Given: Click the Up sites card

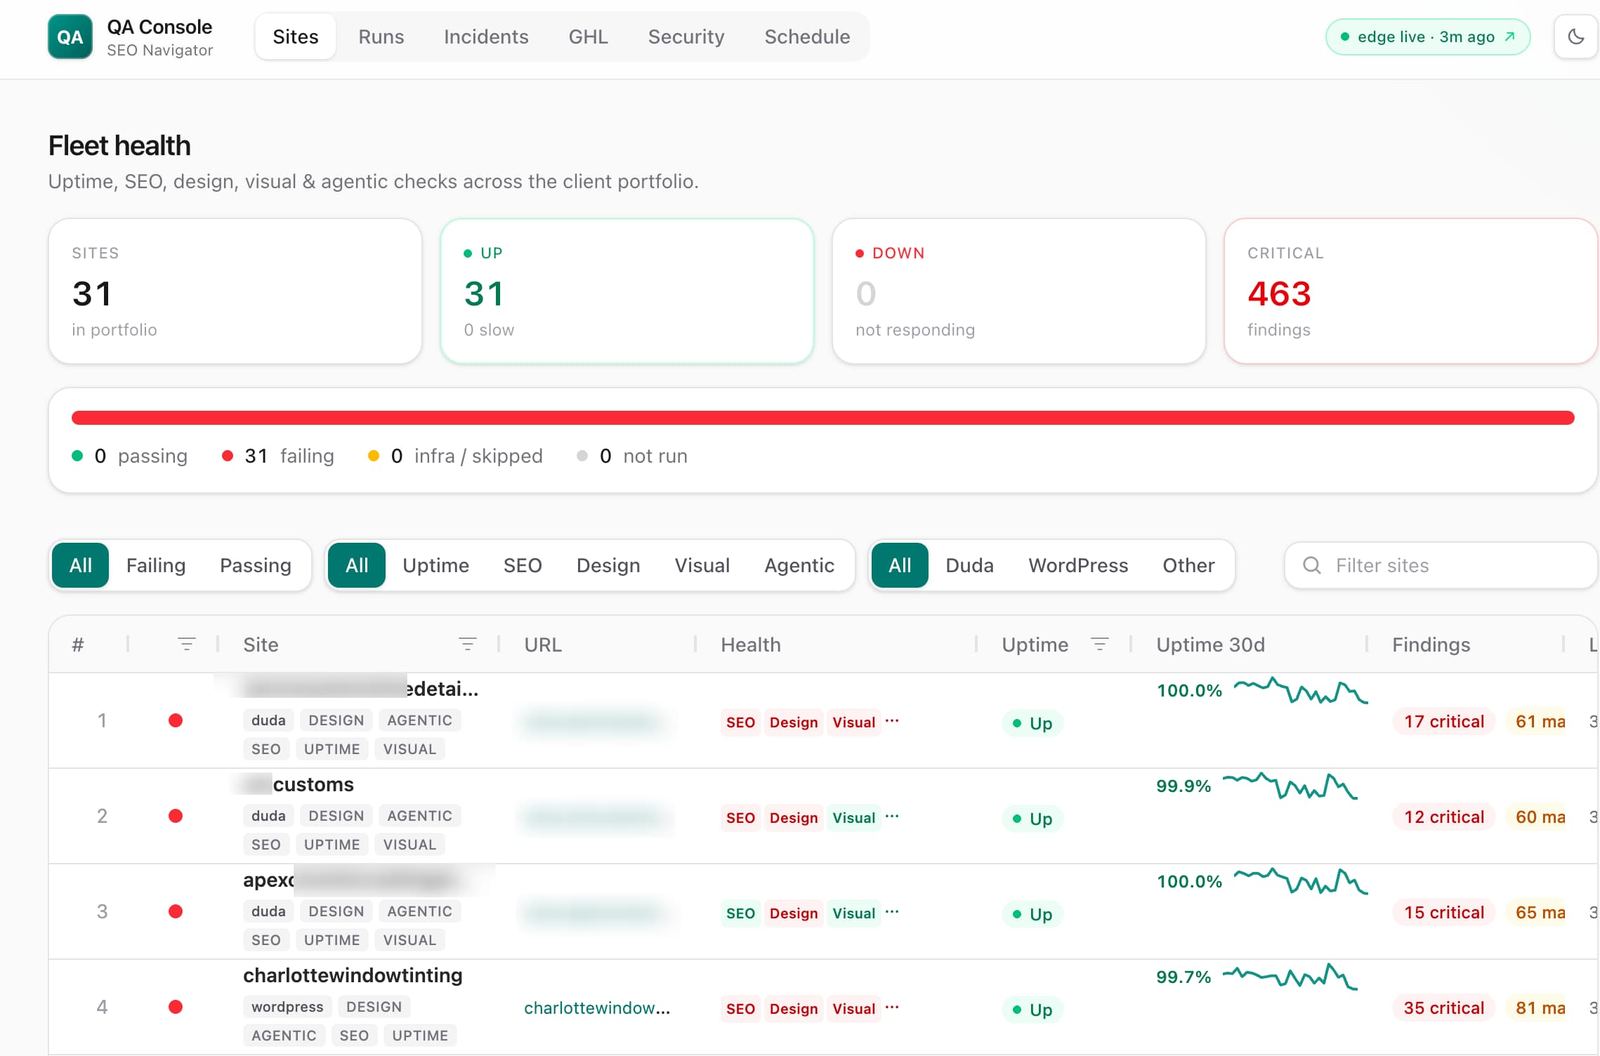Looking at the screenshot, I should [x=627, y=291].
